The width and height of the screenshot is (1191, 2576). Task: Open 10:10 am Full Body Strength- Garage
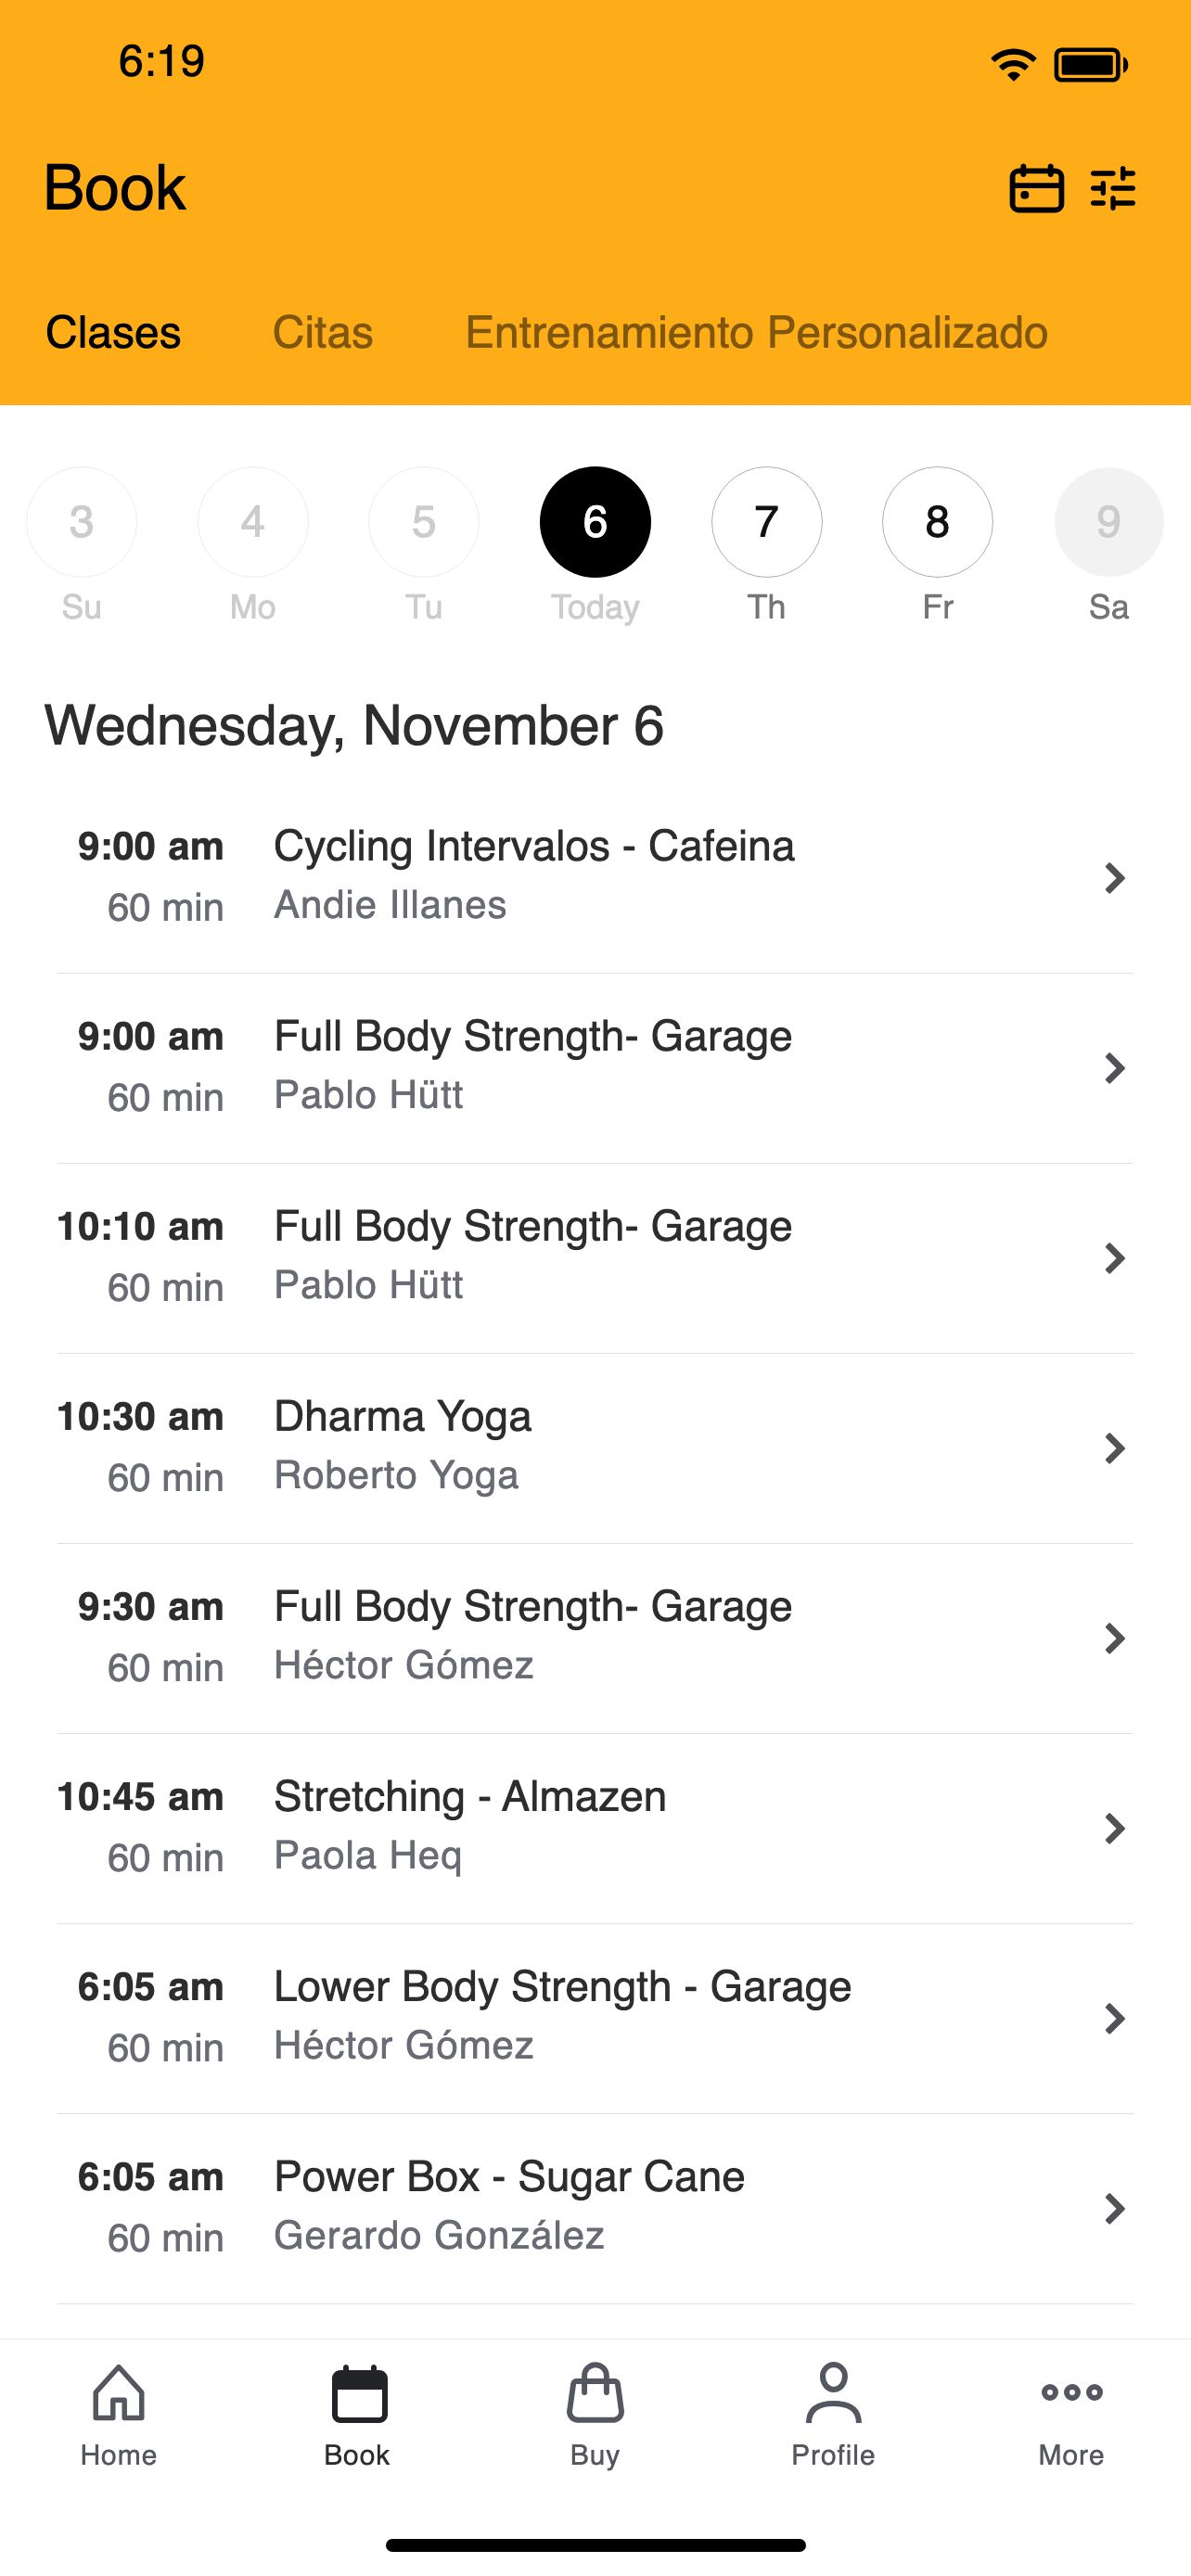point(595,1258)
